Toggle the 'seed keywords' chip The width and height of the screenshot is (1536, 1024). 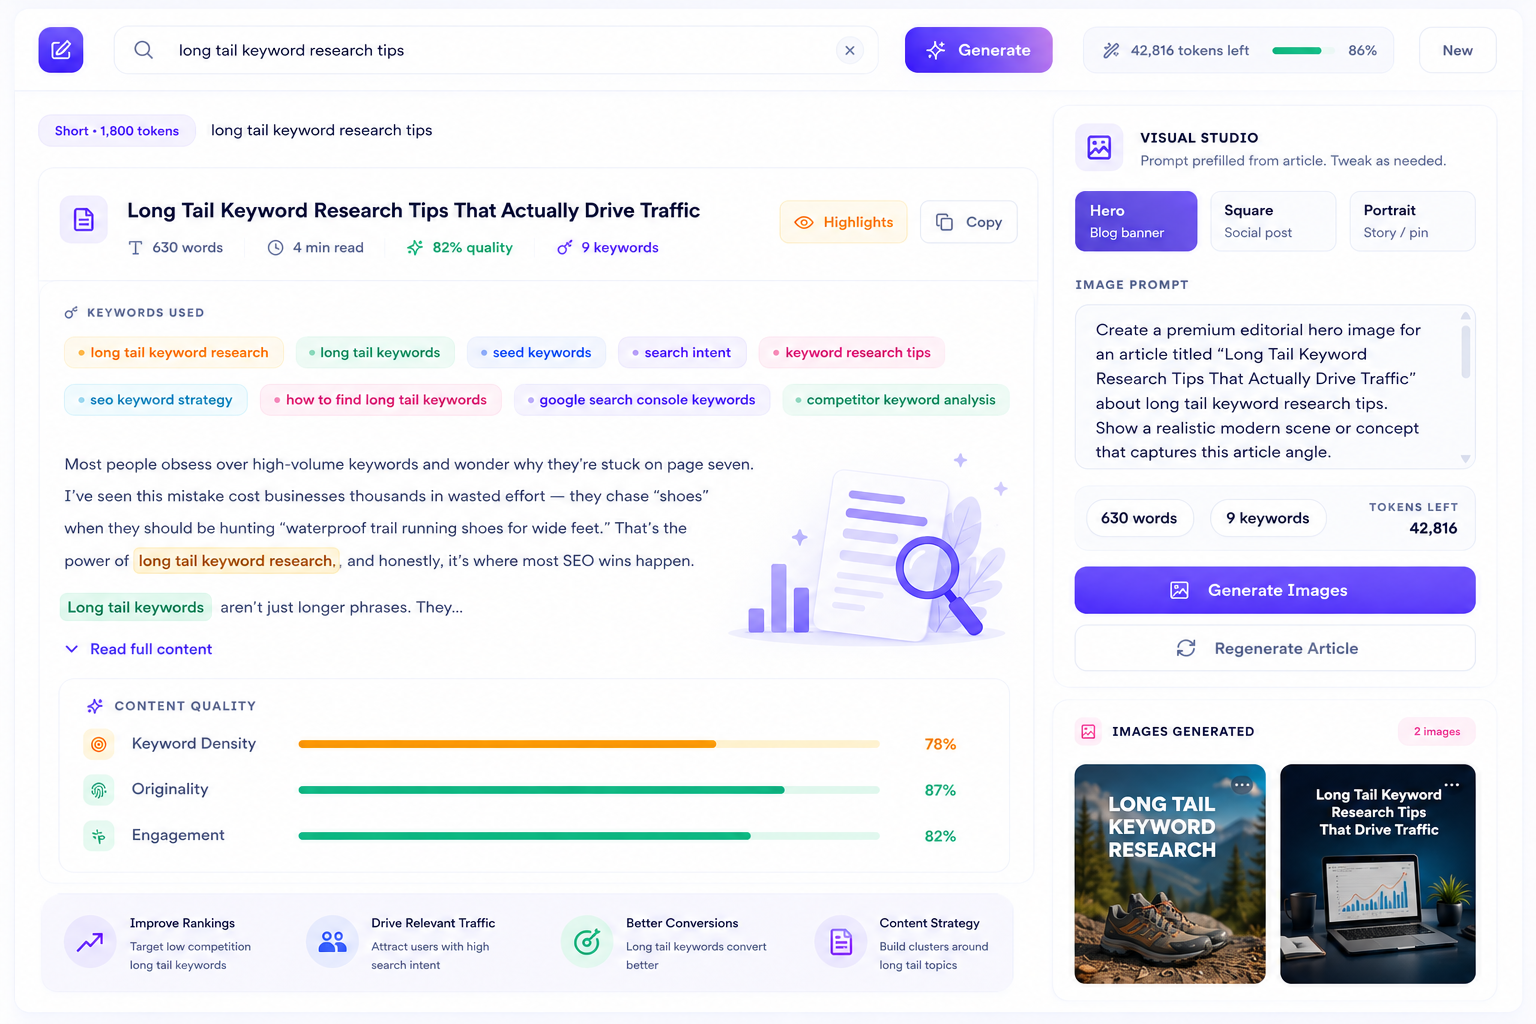(x=536, y=352)
